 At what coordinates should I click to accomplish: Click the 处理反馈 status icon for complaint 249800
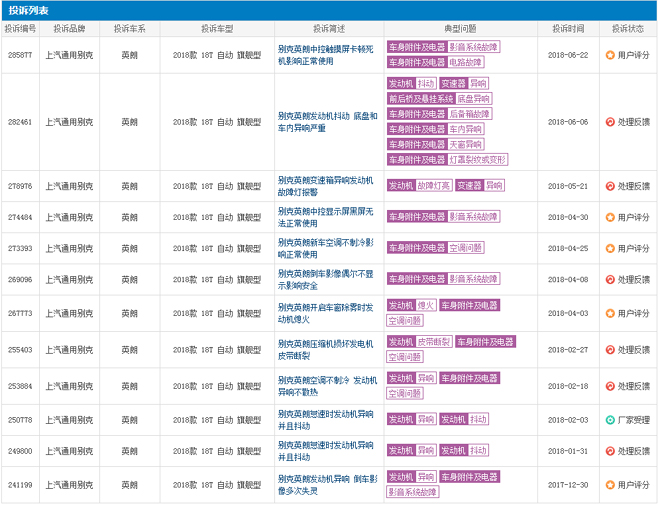(x=610, y=451)
